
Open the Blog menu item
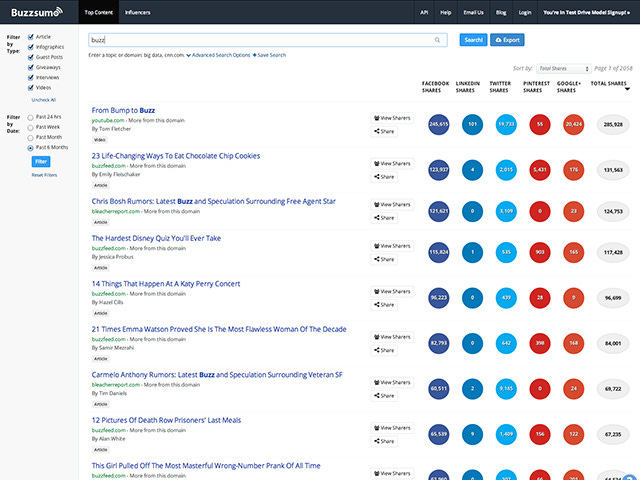point(501,12)
